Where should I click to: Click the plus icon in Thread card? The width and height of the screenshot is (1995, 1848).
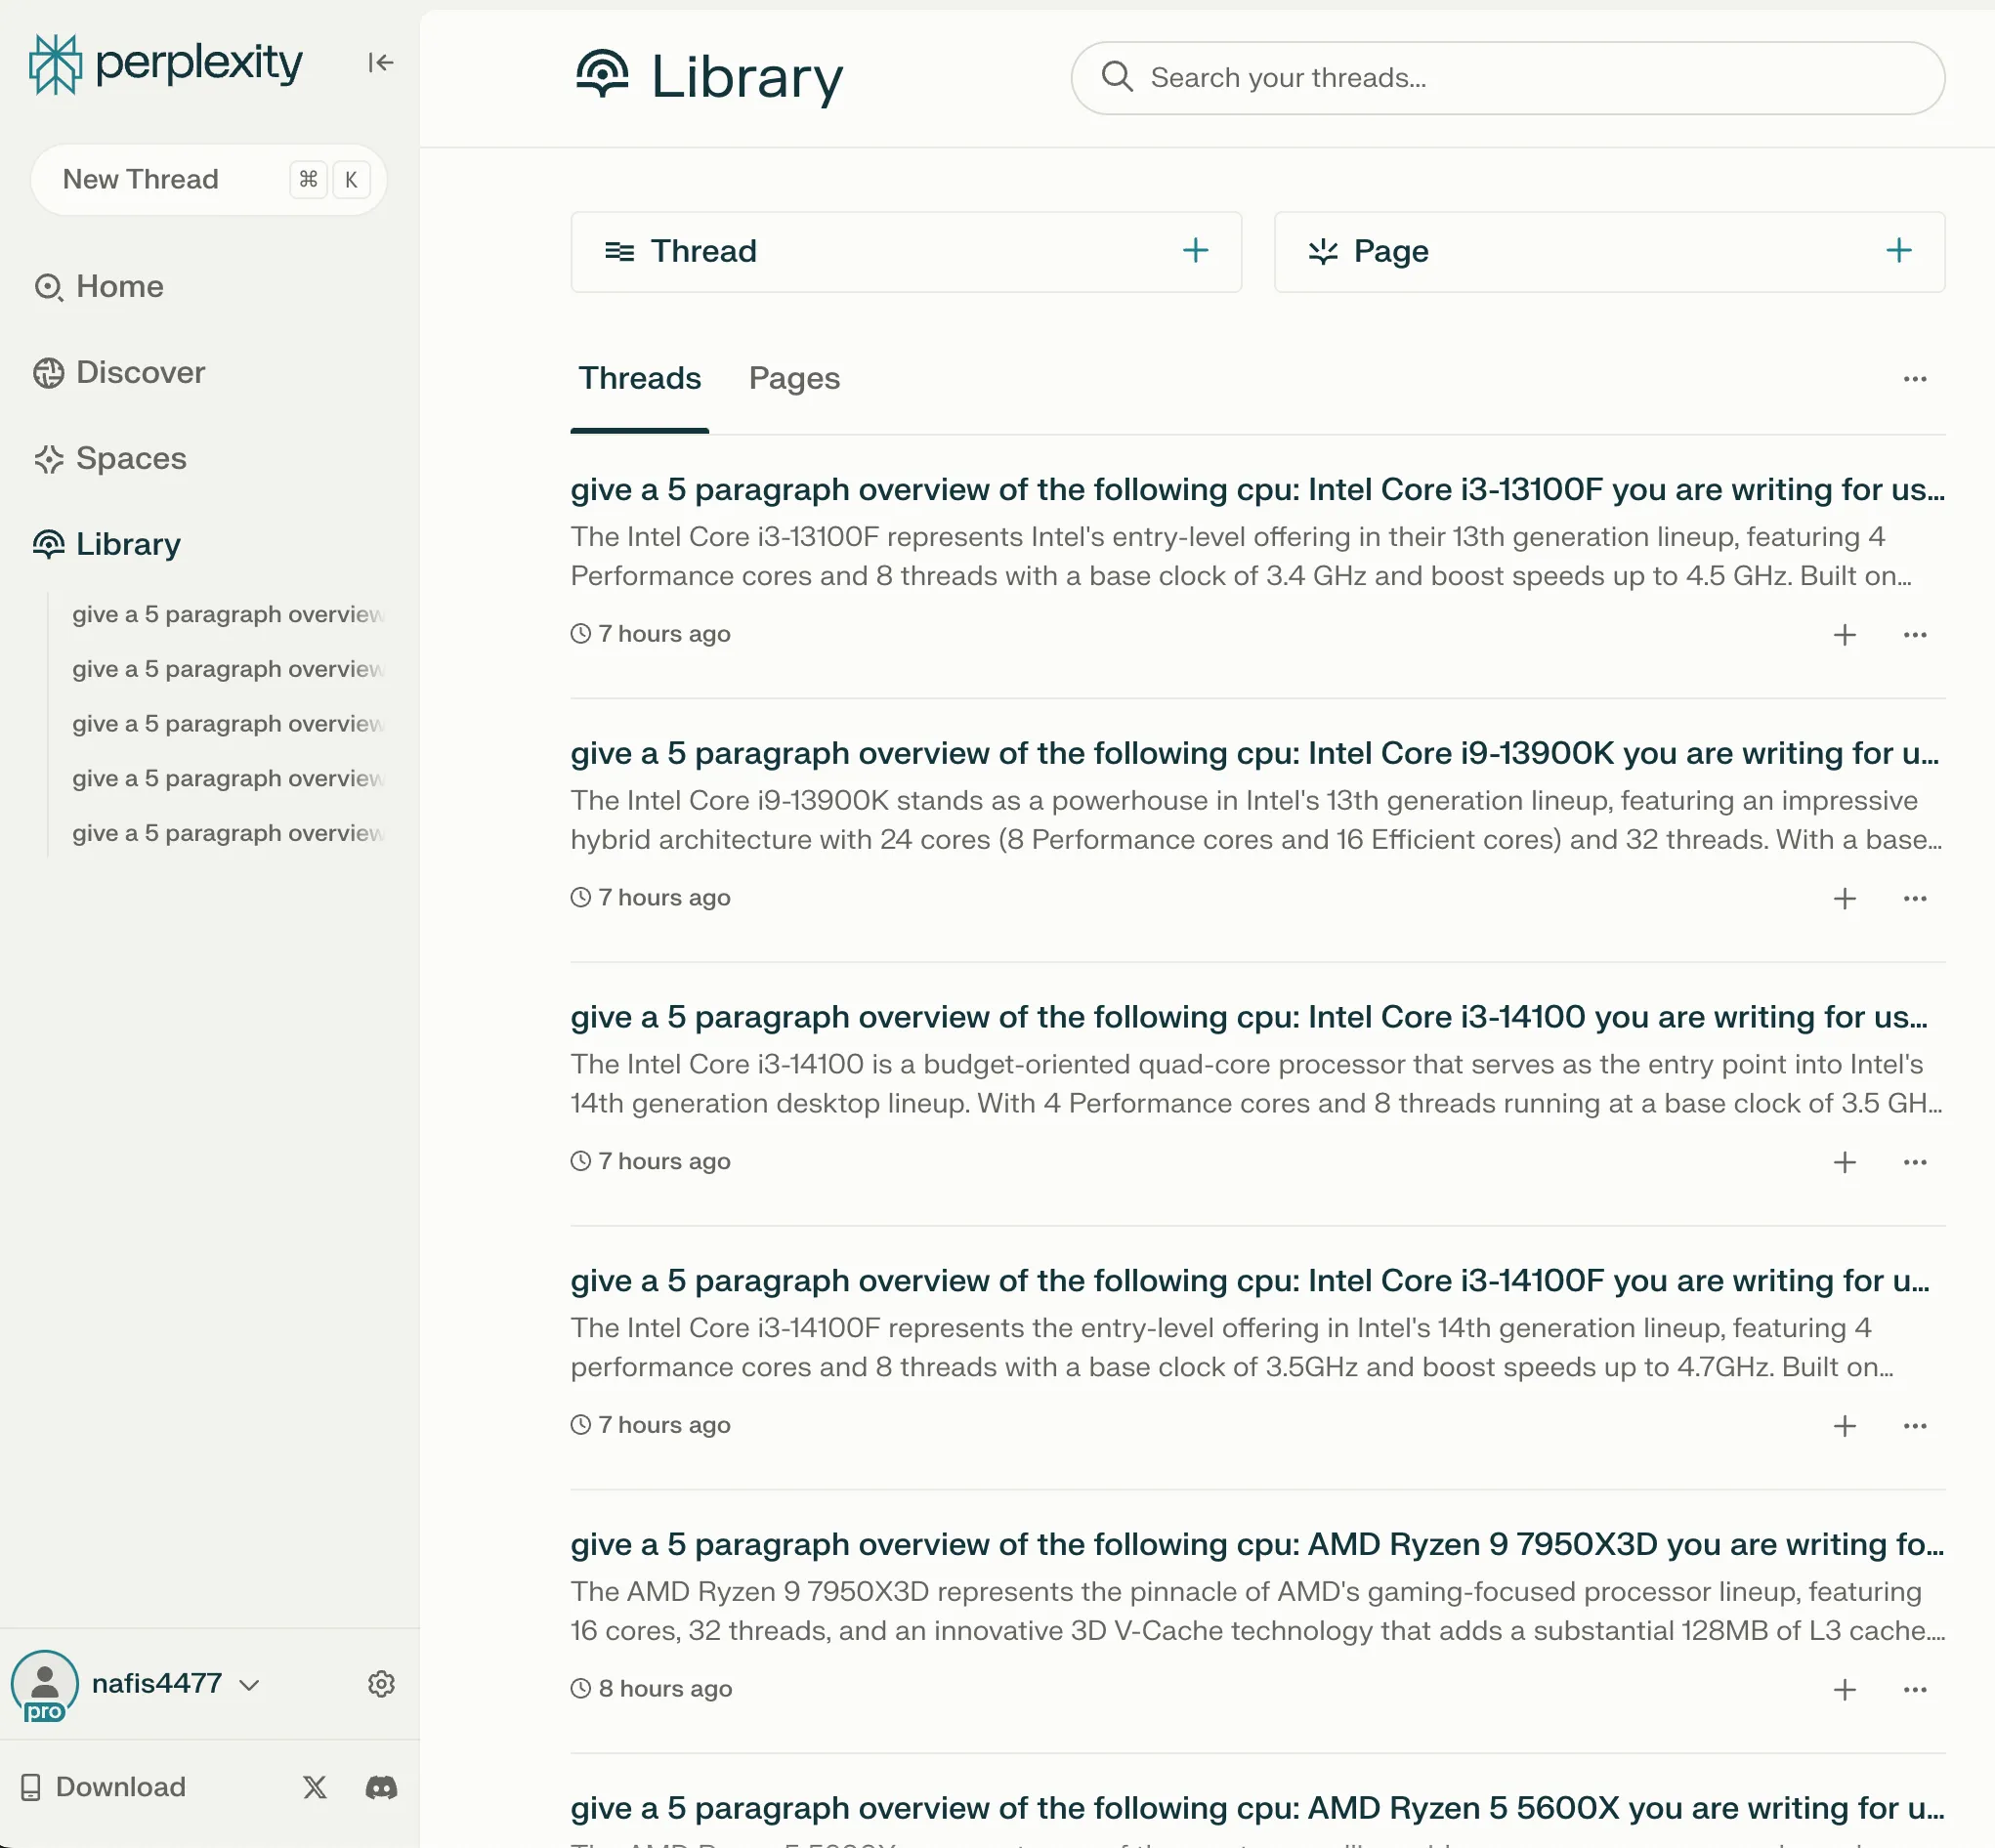[1195, 251]
